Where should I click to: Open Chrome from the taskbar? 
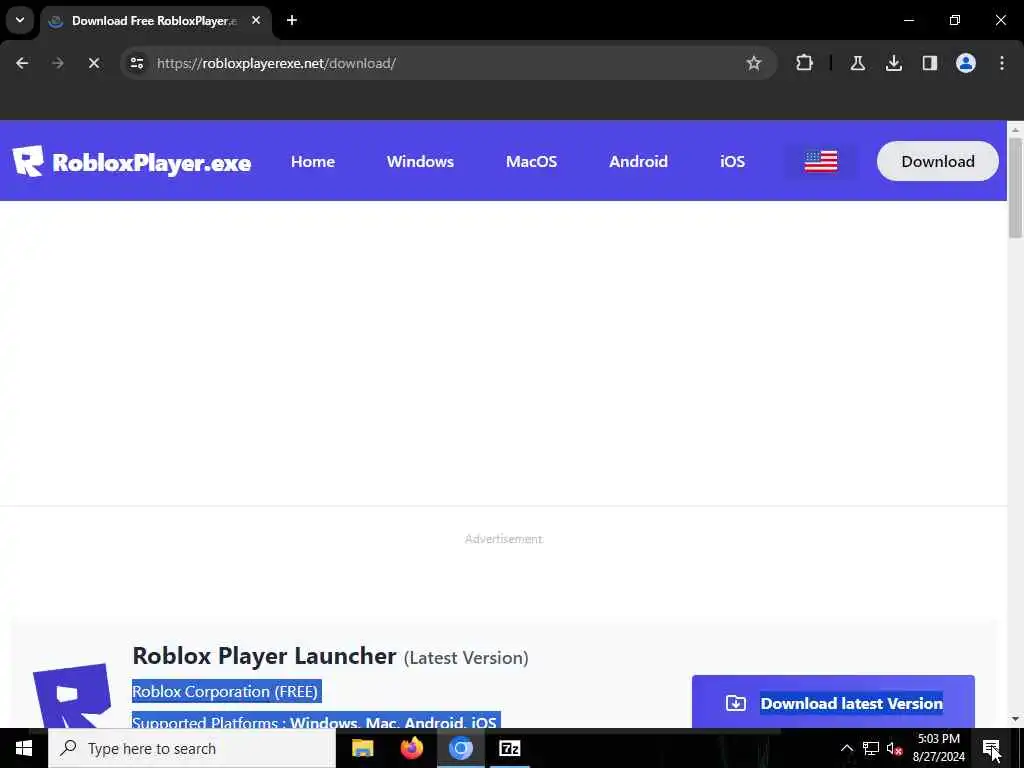[x=460, y=748]
